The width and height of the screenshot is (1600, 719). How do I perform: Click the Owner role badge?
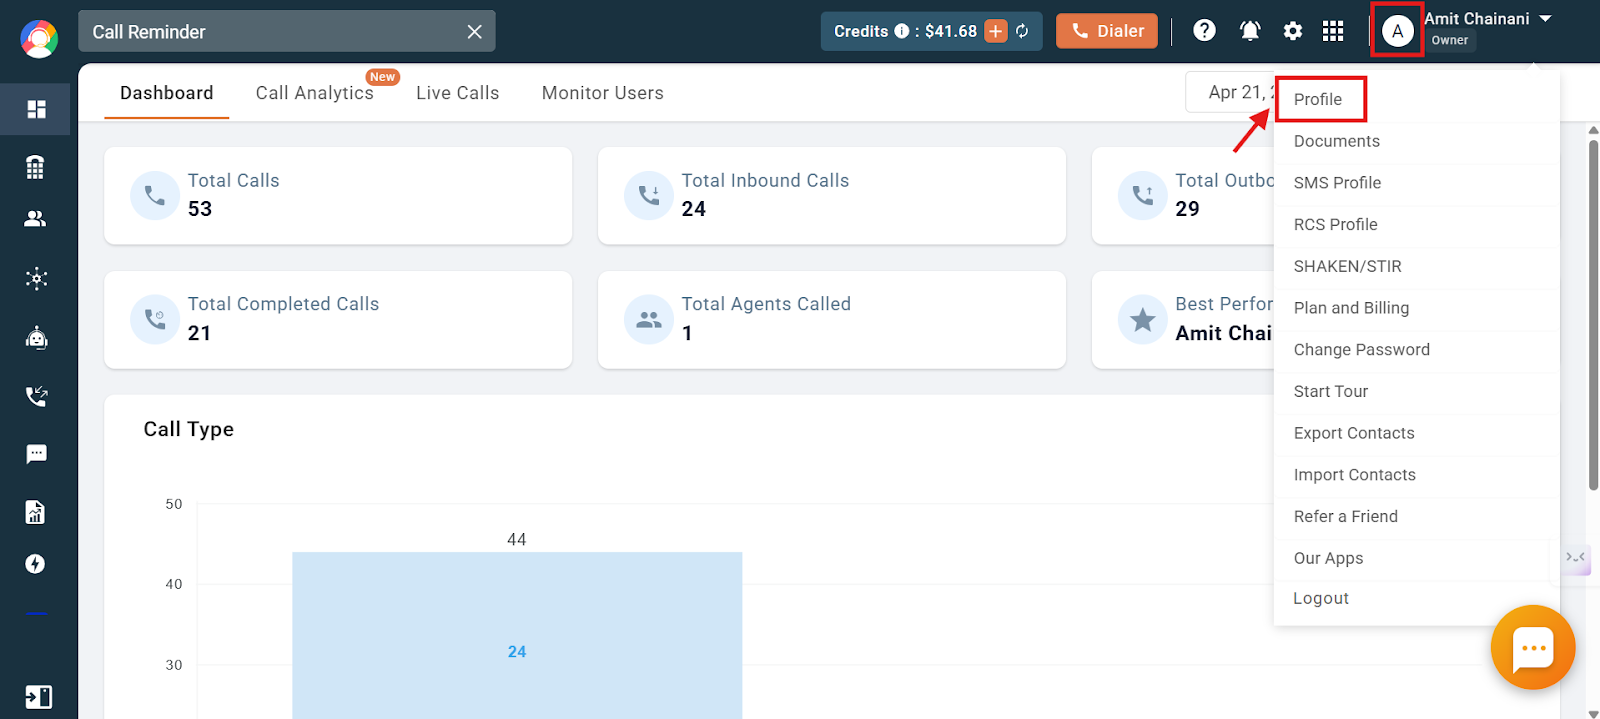coord(1450,40)
